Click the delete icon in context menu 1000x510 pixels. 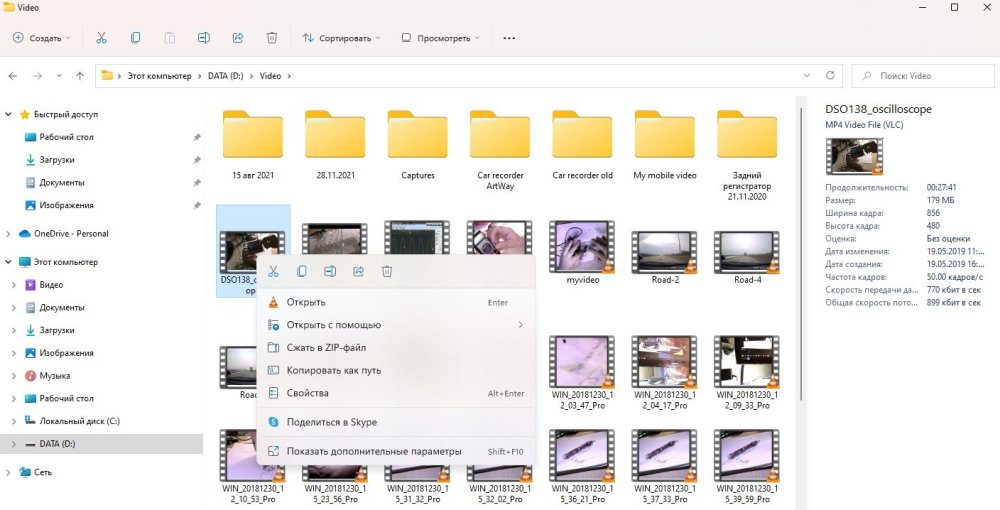point(387,271)
